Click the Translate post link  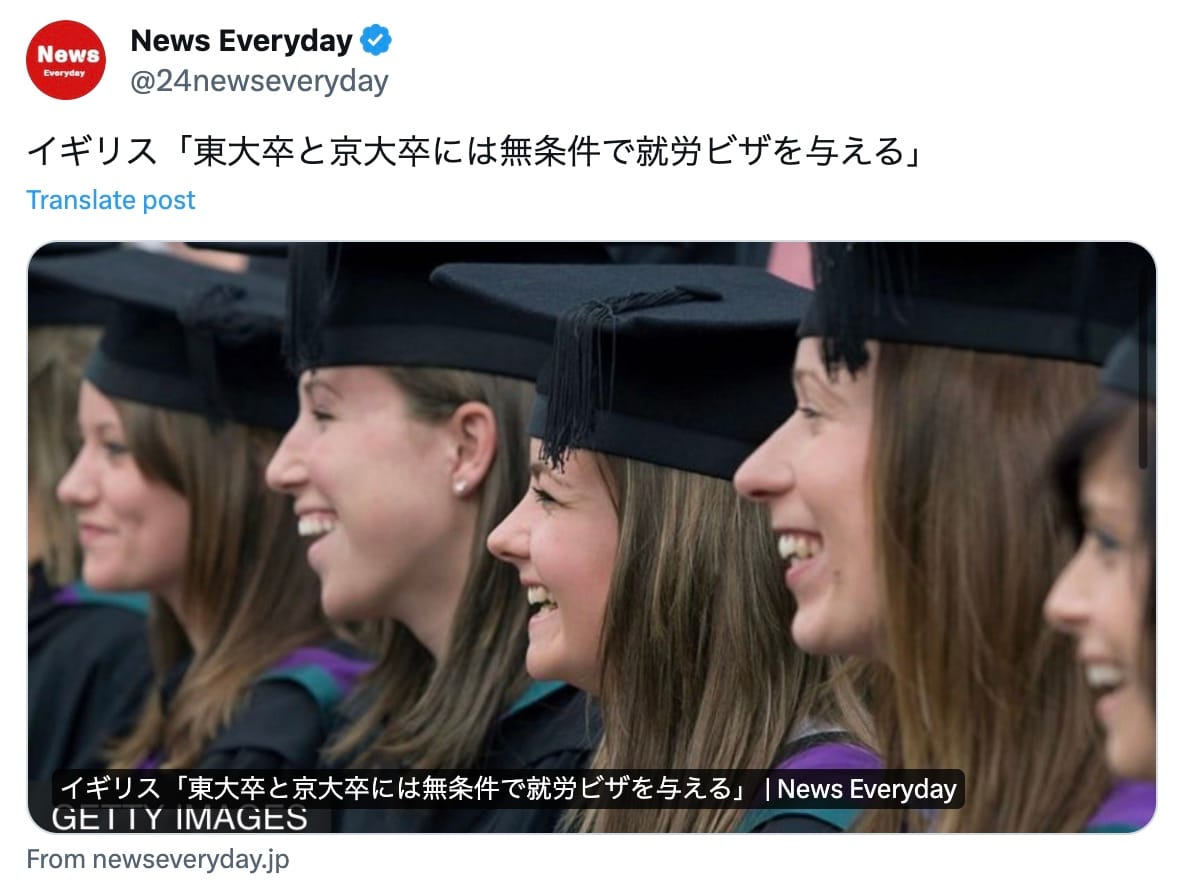click(x=111, y=200)
